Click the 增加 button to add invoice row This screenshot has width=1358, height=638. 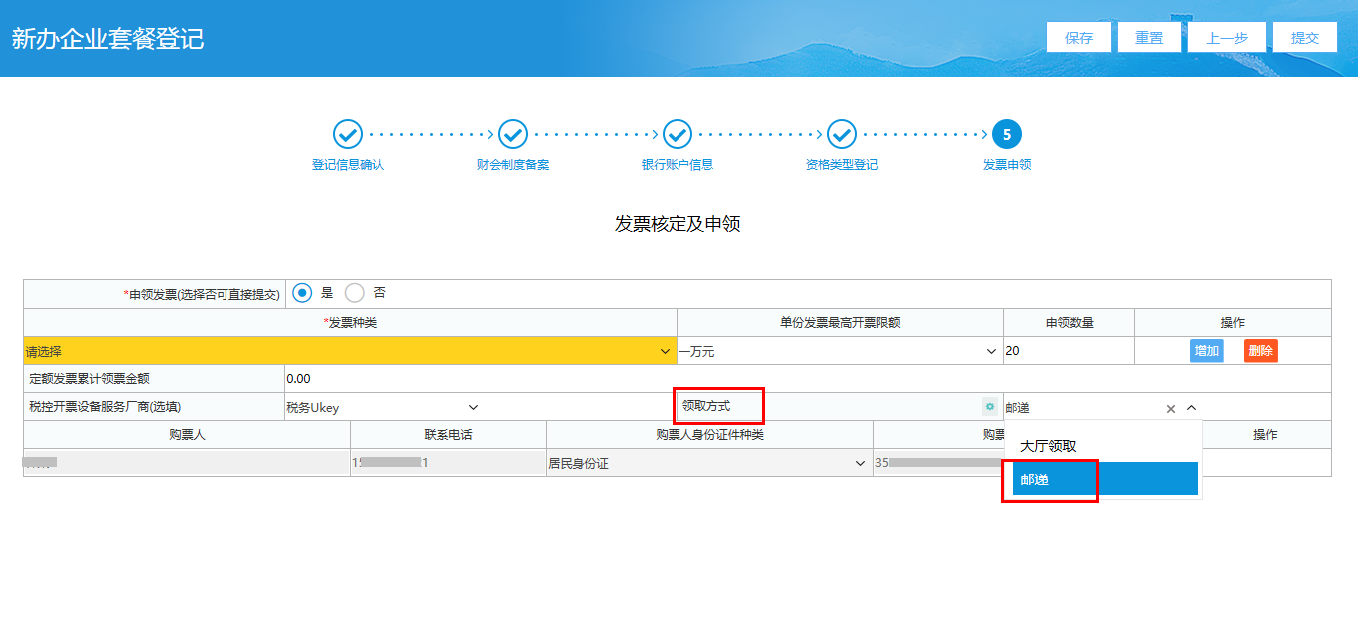[x=1207, y=351]
